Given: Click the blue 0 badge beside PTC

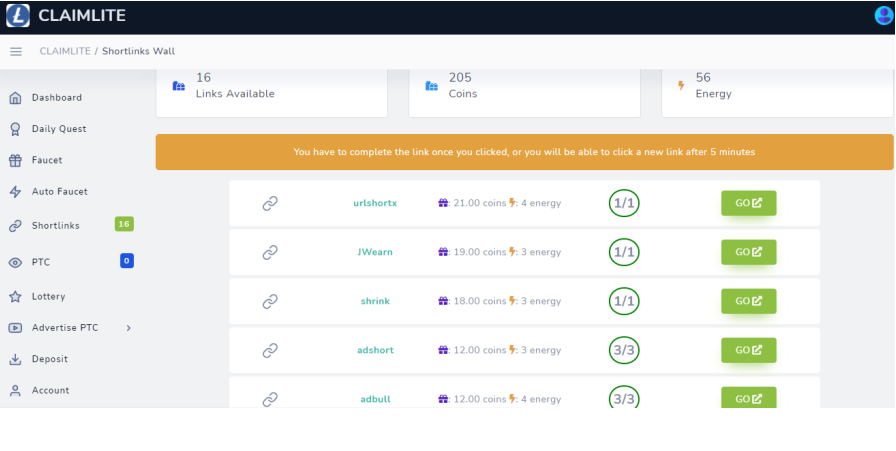Looking at the screenshot, I should pyautogui.click(x=127, y=261).
